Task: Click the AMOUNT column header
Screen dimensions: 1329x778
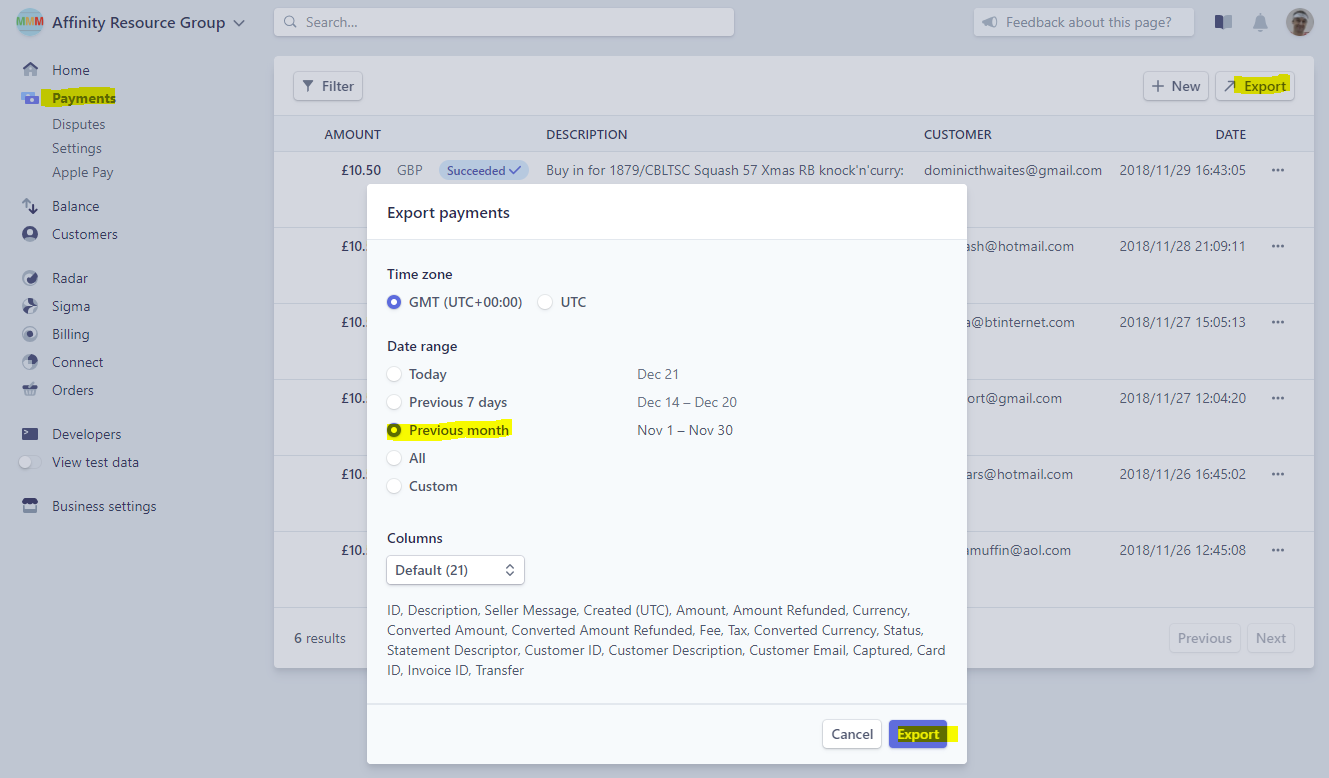Action: (353, 134)
